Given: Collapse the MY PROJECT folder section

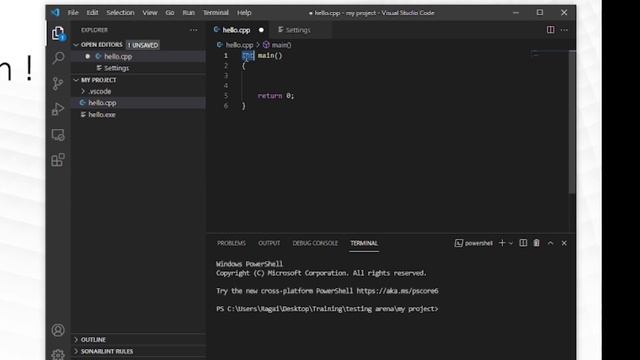Looking at the screenshot, I should [x=76, y=80].
